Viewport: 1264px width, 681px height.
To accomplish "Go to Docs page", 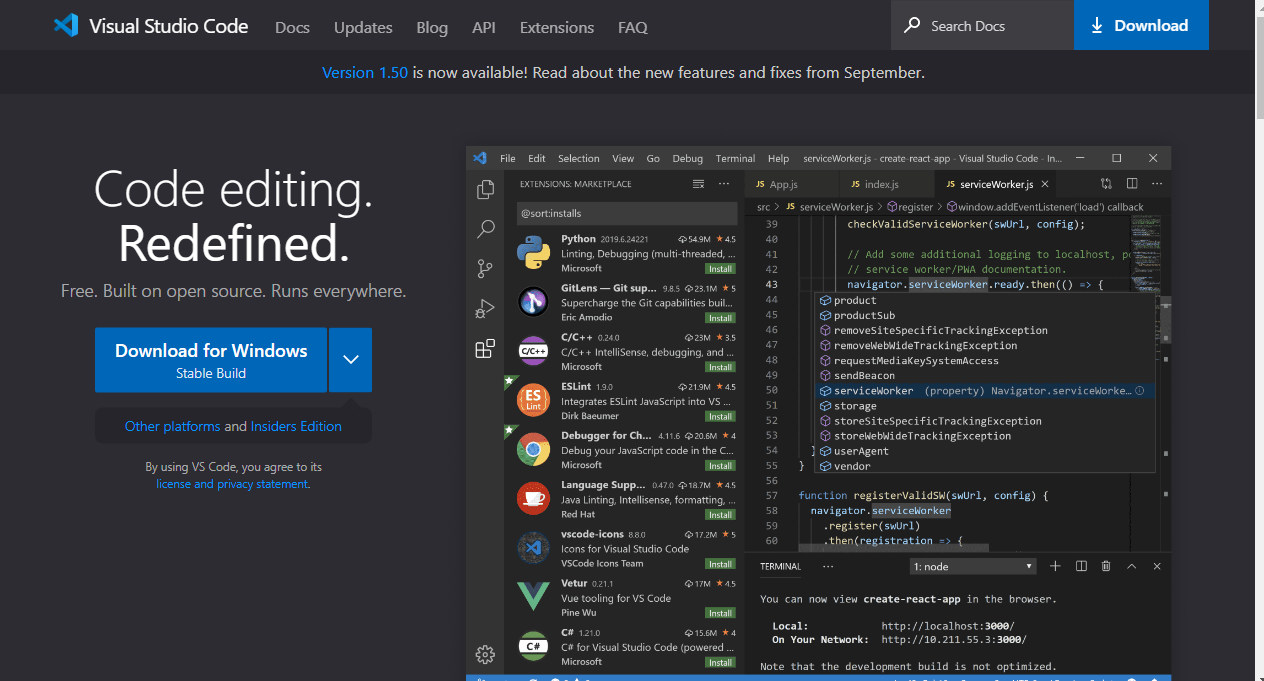I will pyautogui.click(x=292, y=27).
